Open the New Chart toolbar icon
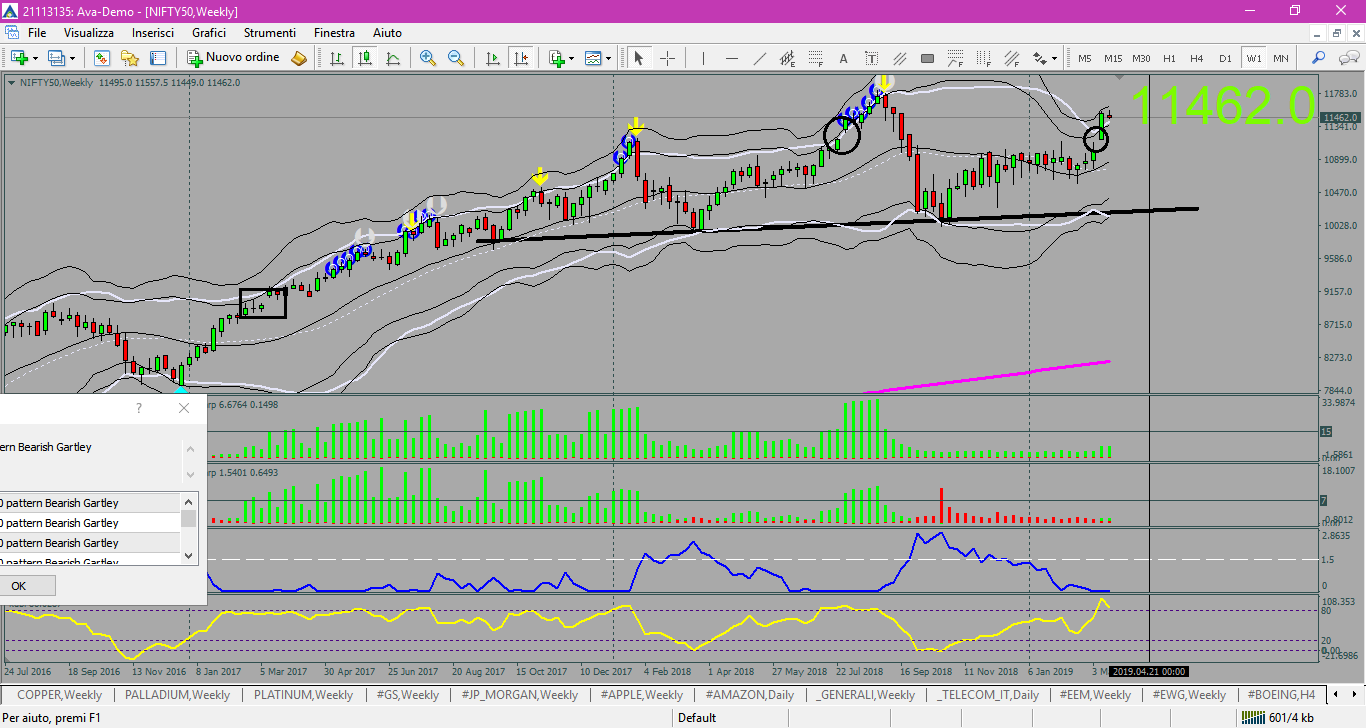Image resolution: width=1366 pixels, height=728 pixels. tap(19, 58)
